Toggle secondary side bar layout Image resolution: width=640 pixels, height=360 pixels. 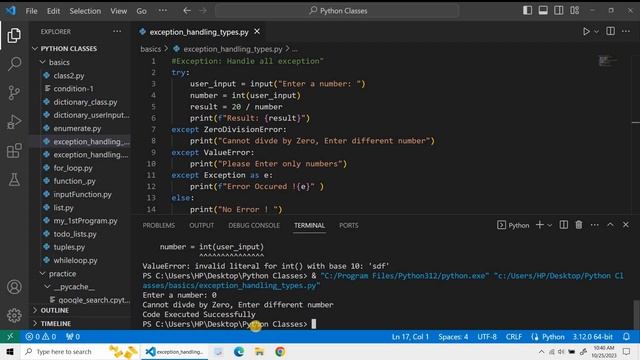pos(559,11)
